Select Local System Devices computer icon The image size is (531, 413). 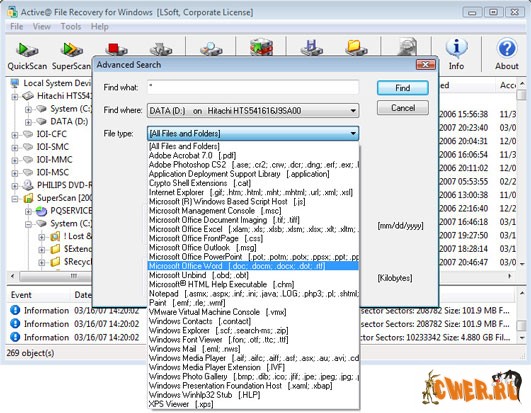pyautogui.click(x=15, y=83)
